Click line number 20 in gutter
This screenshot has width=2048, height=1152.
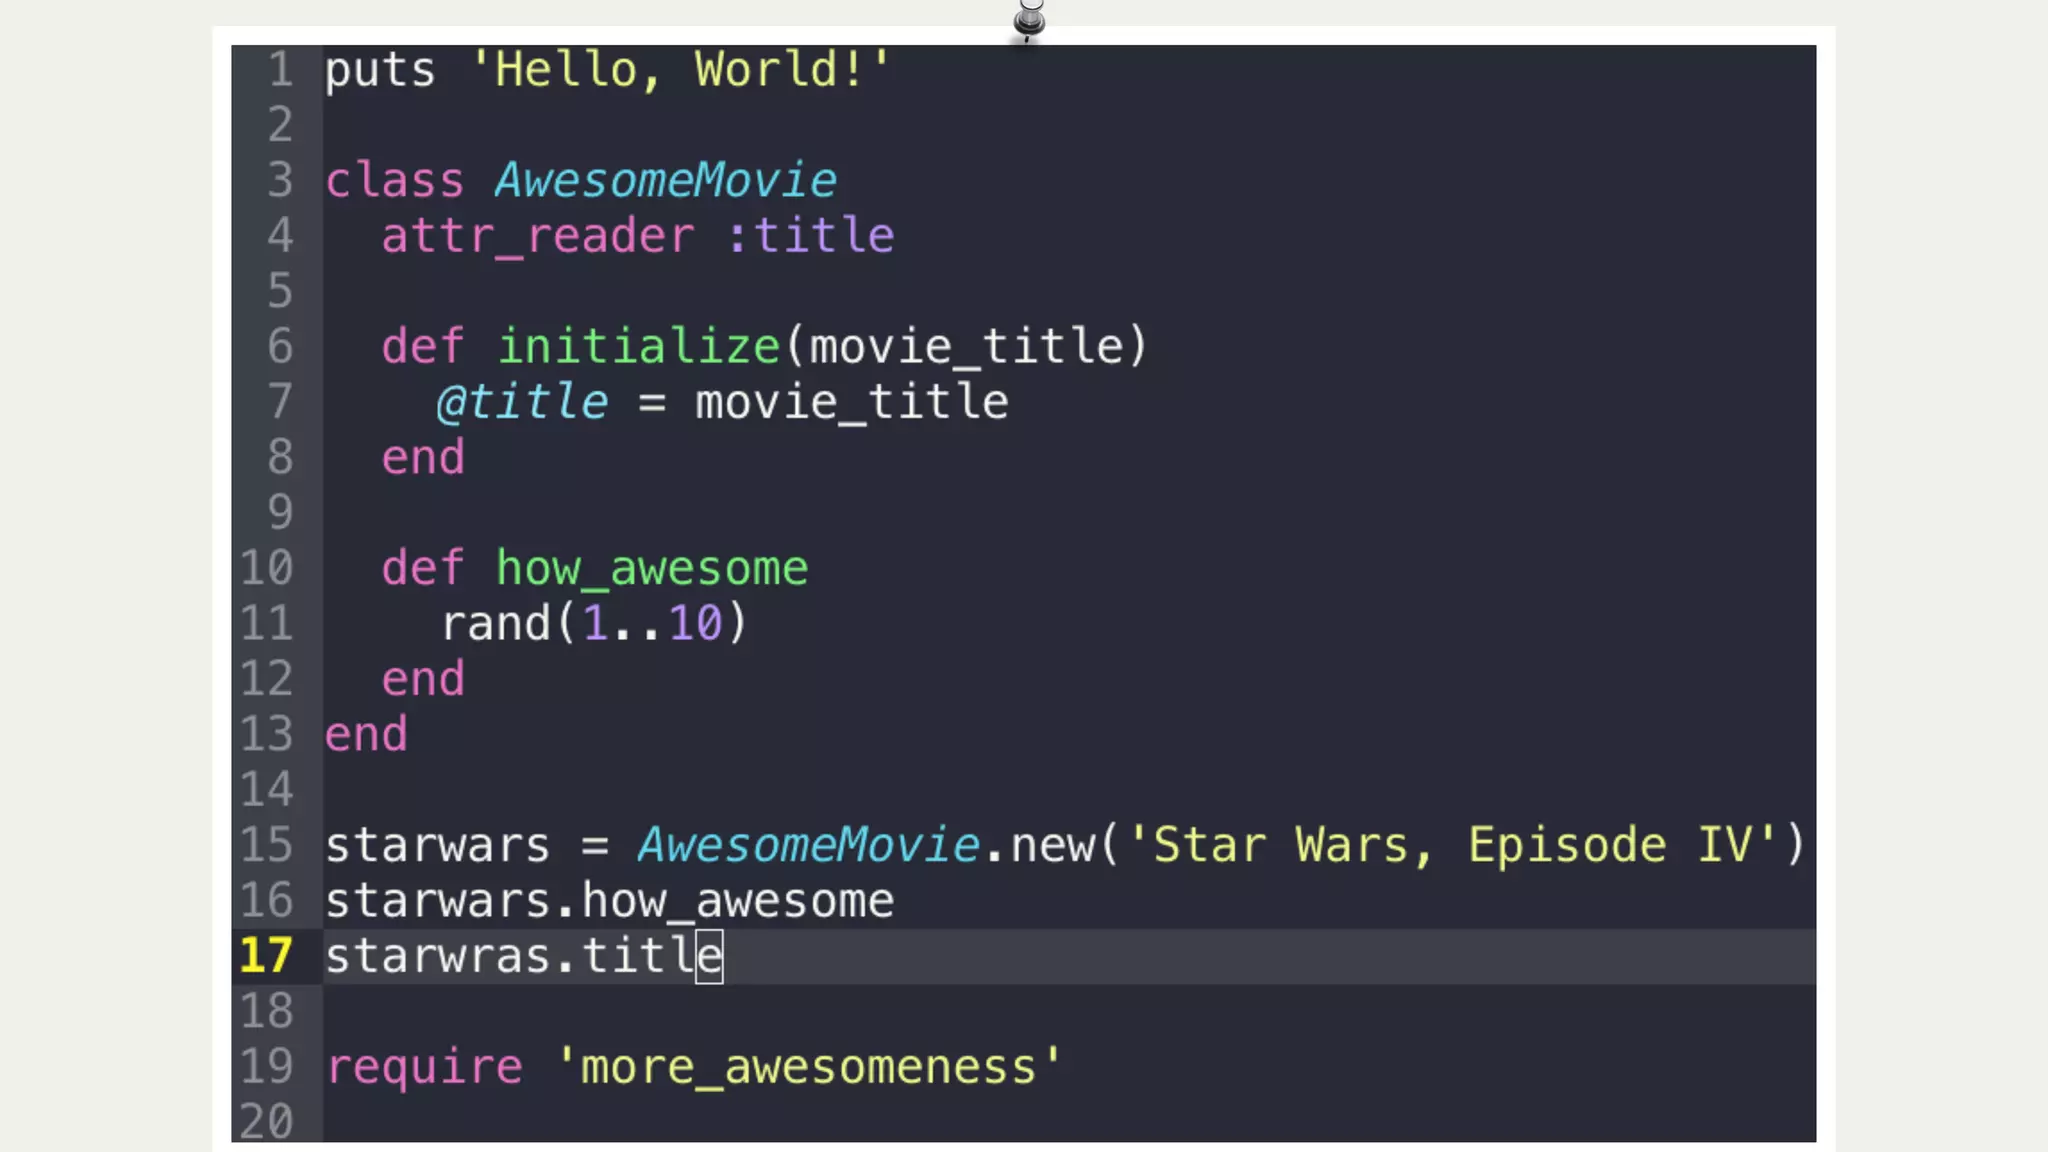266,1121
